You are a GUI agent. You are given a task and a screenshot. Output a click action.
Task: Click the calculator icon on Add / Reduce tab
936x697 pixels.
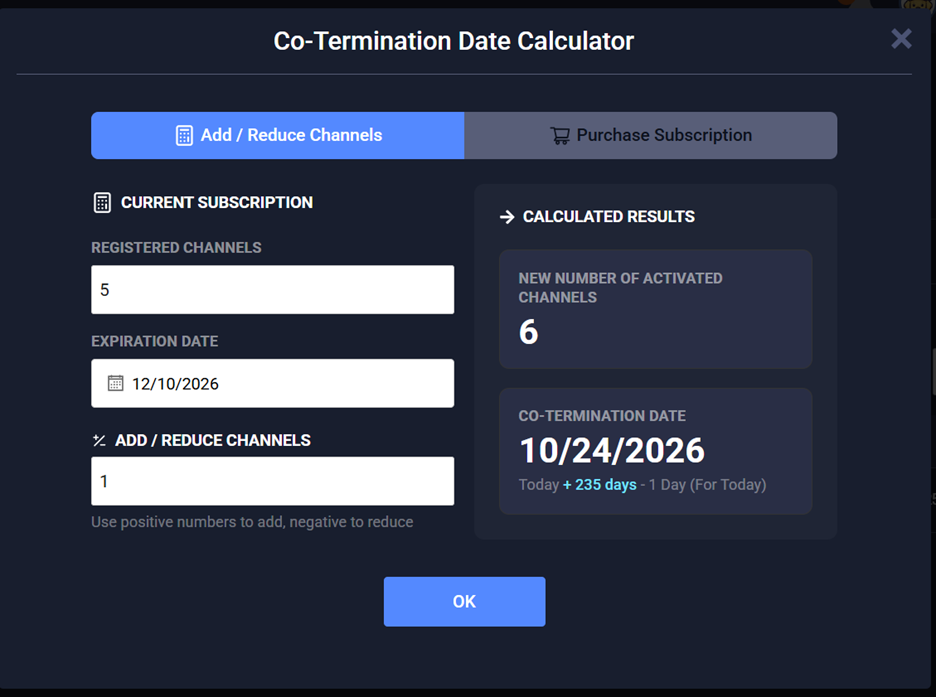click(x=184, y=135)
